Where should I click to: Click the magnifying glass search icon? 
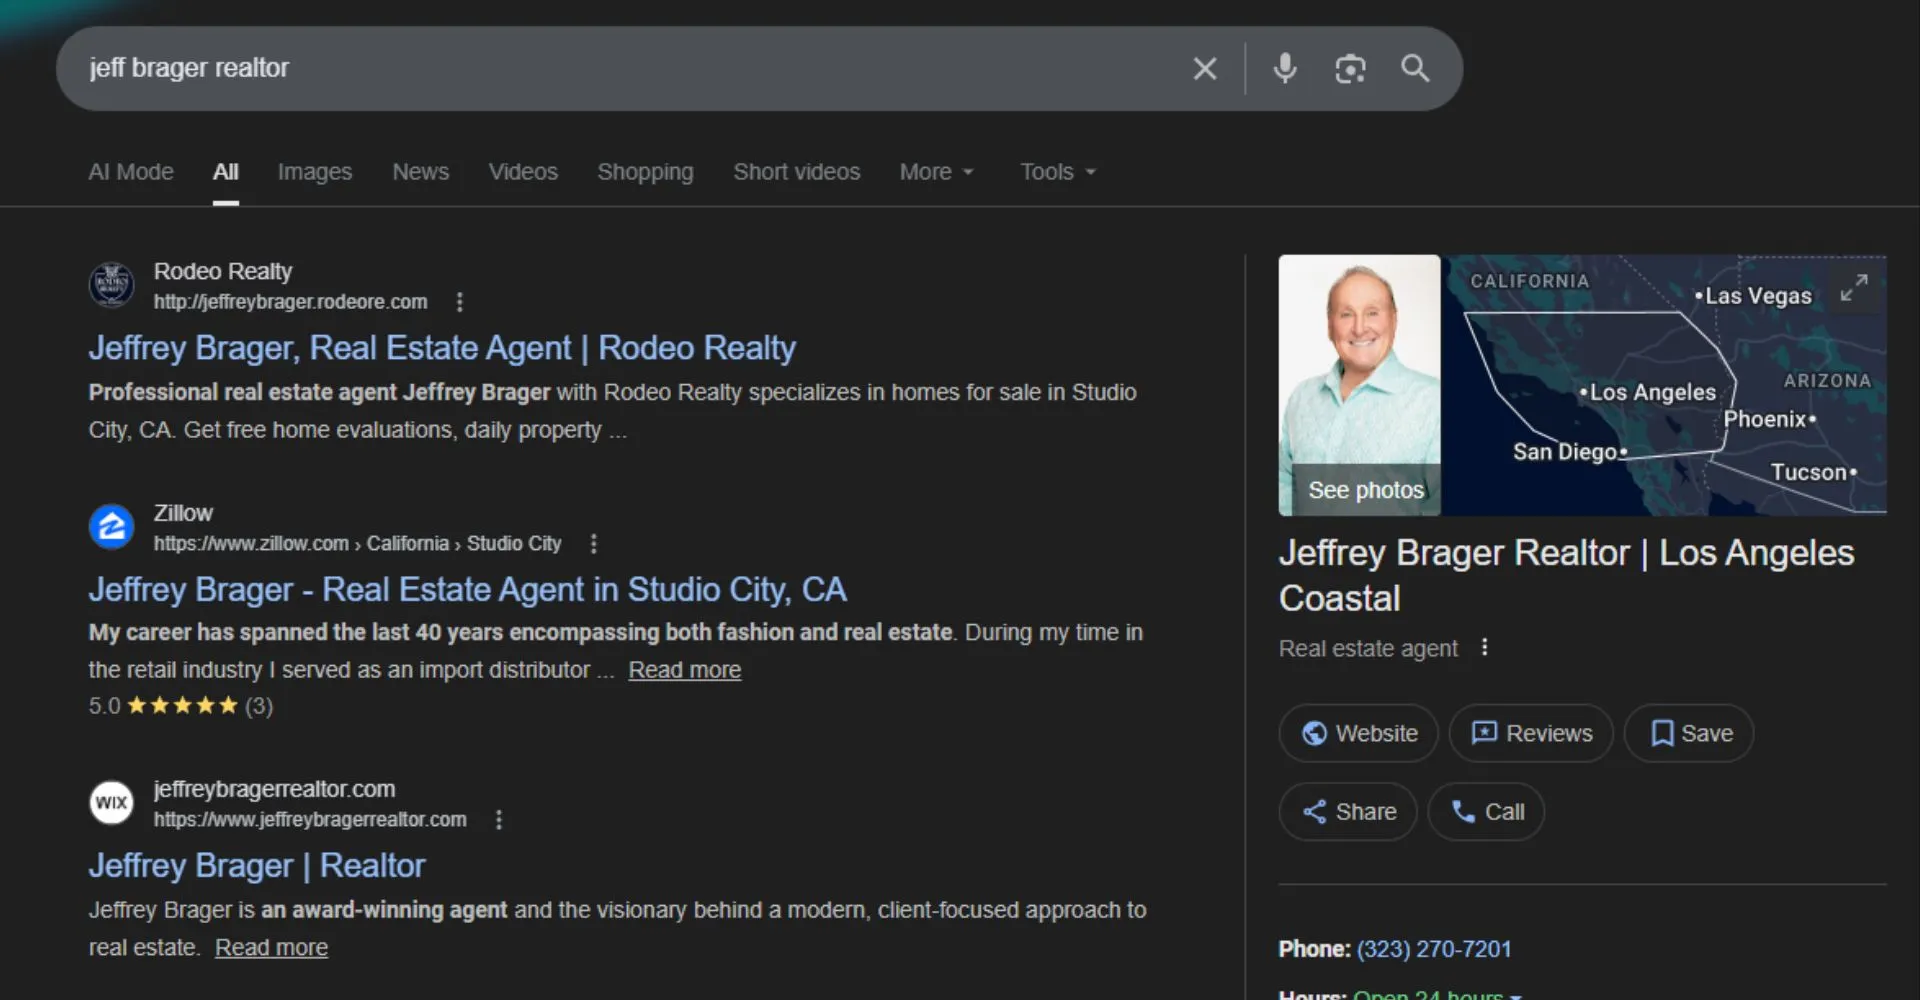(1414, 69)
